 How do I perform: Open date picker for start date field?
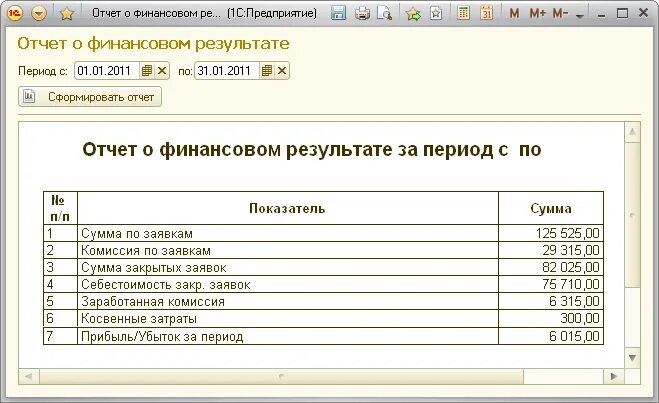click(147, 71)
